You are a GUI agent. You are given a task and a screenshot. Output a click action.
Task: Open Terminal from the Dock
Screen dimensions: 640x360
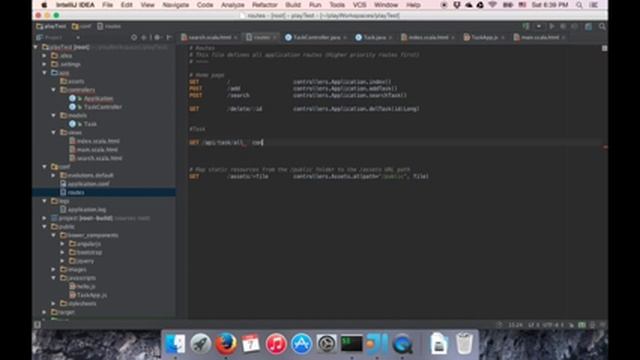pos(351,344)
